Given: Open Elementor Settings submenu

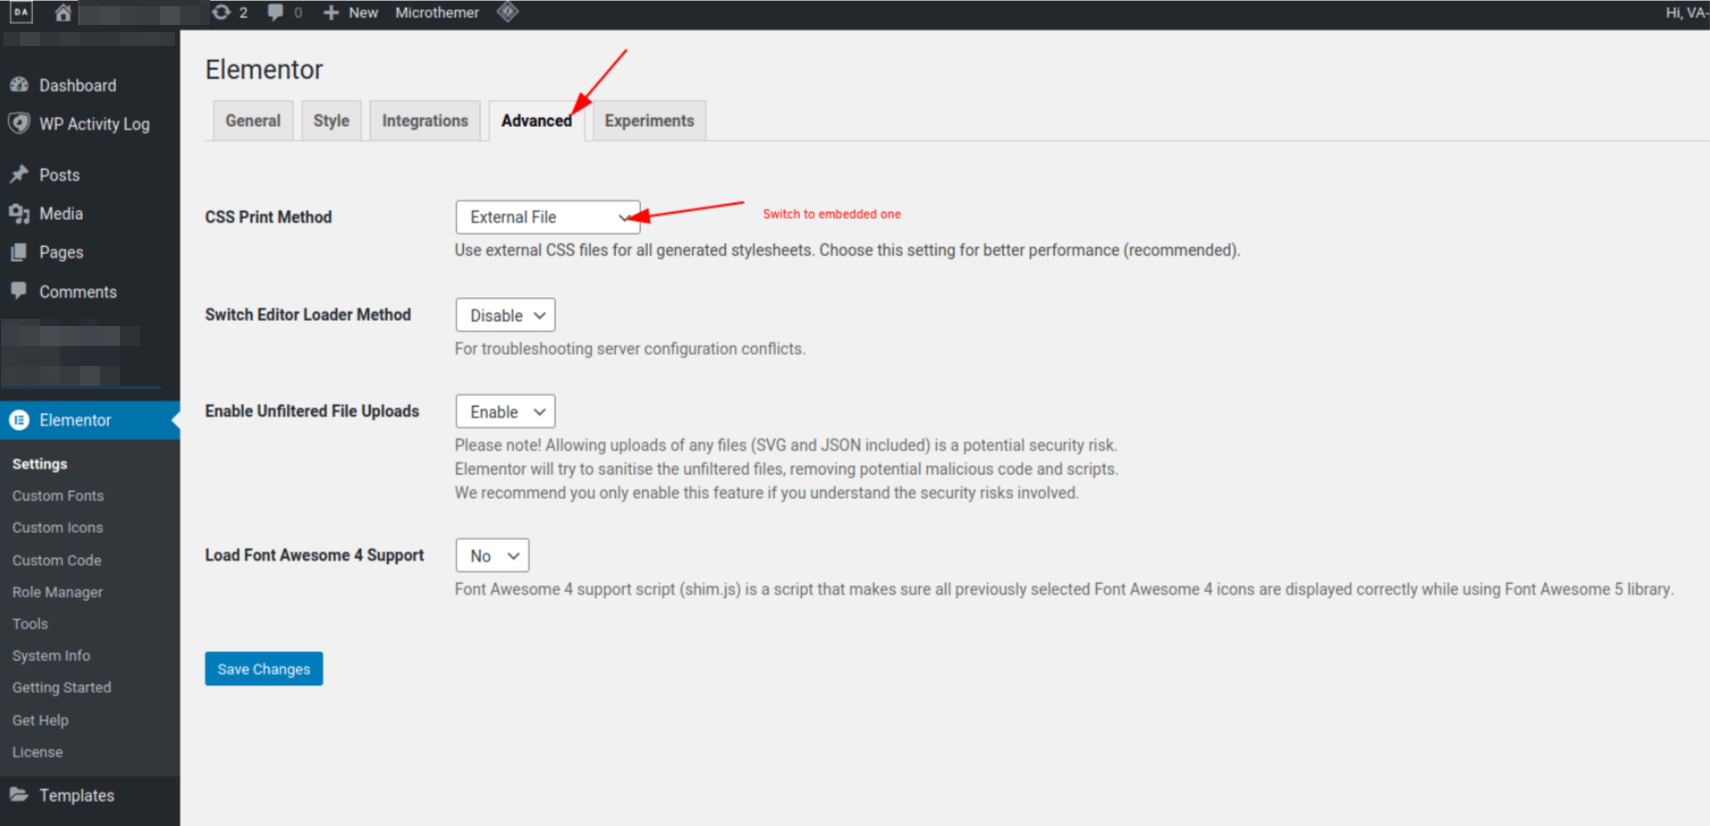Looking at the screenshot, I should [40, 464].
